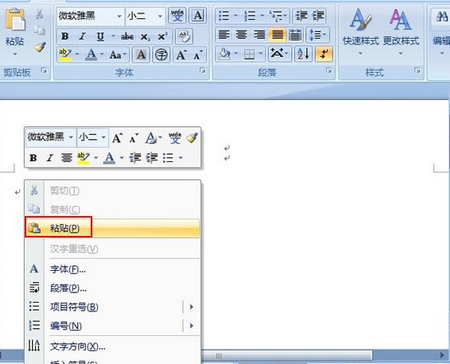
Task: Open 快速样式 Quick Styles gallery
Action: [361, 32]
